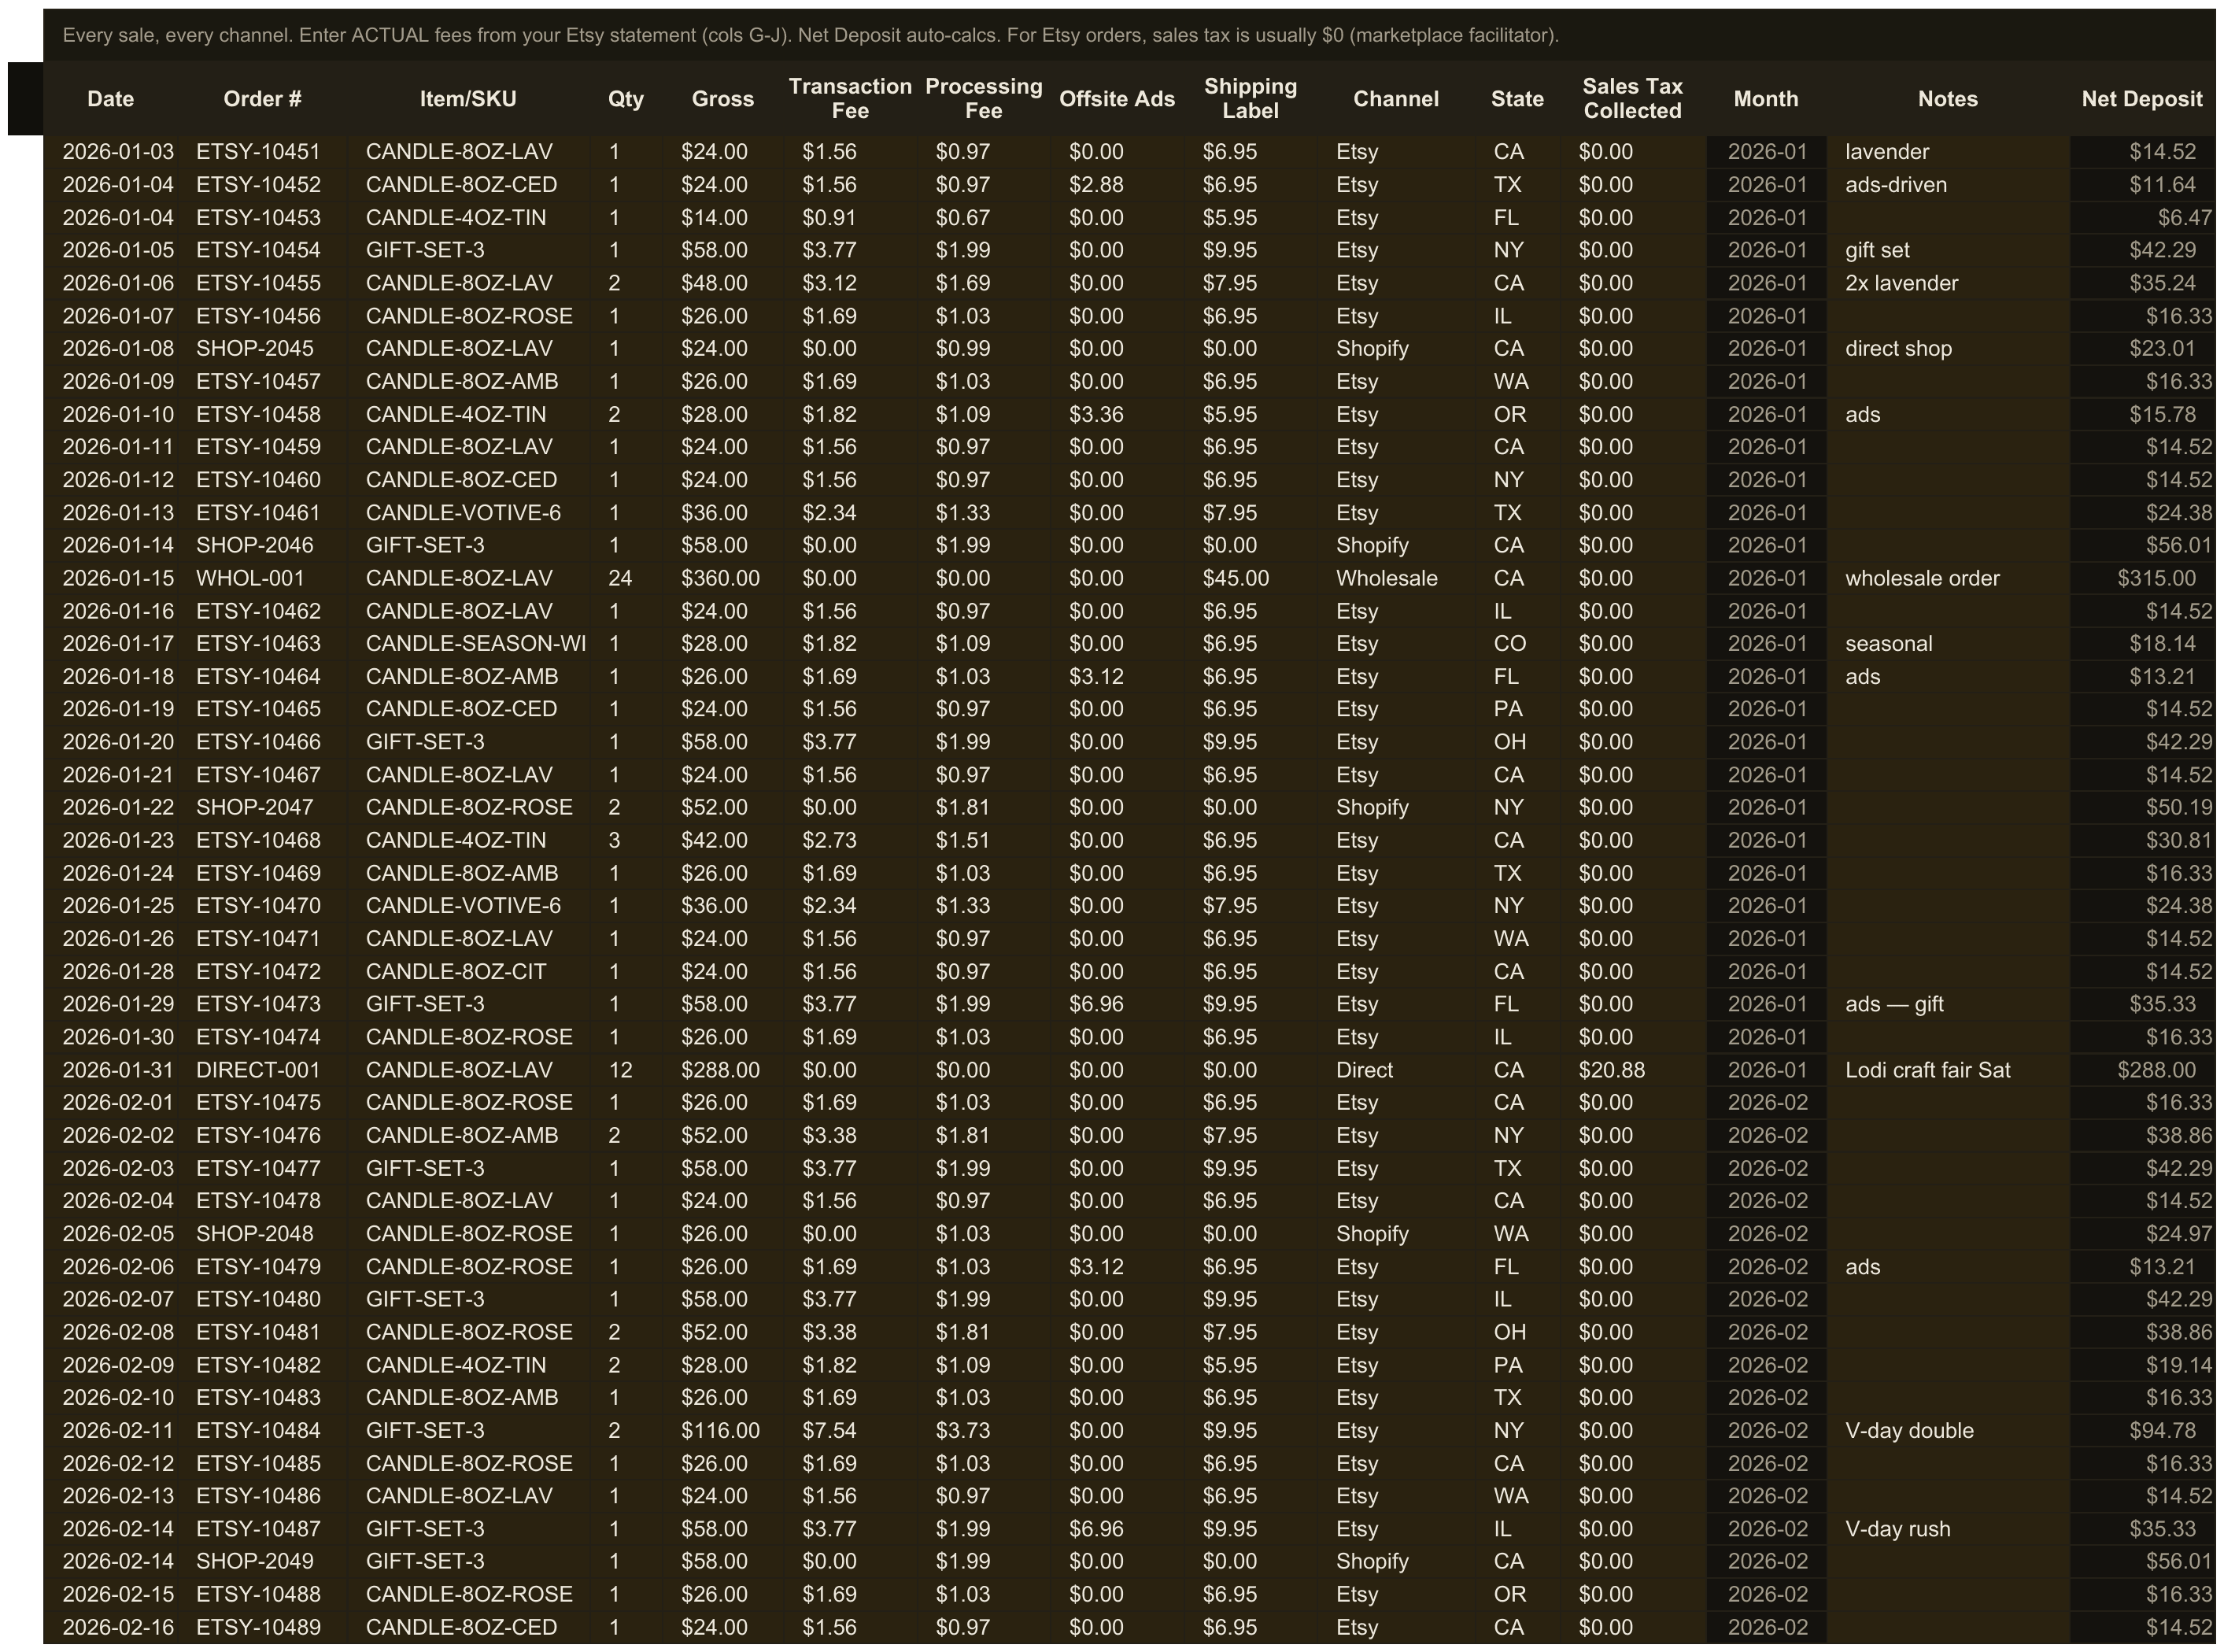The height and width of the screenshot is (1652, 2224).
Task: Click the 'V-day double' note cell
Action: click(1948, 1430)
